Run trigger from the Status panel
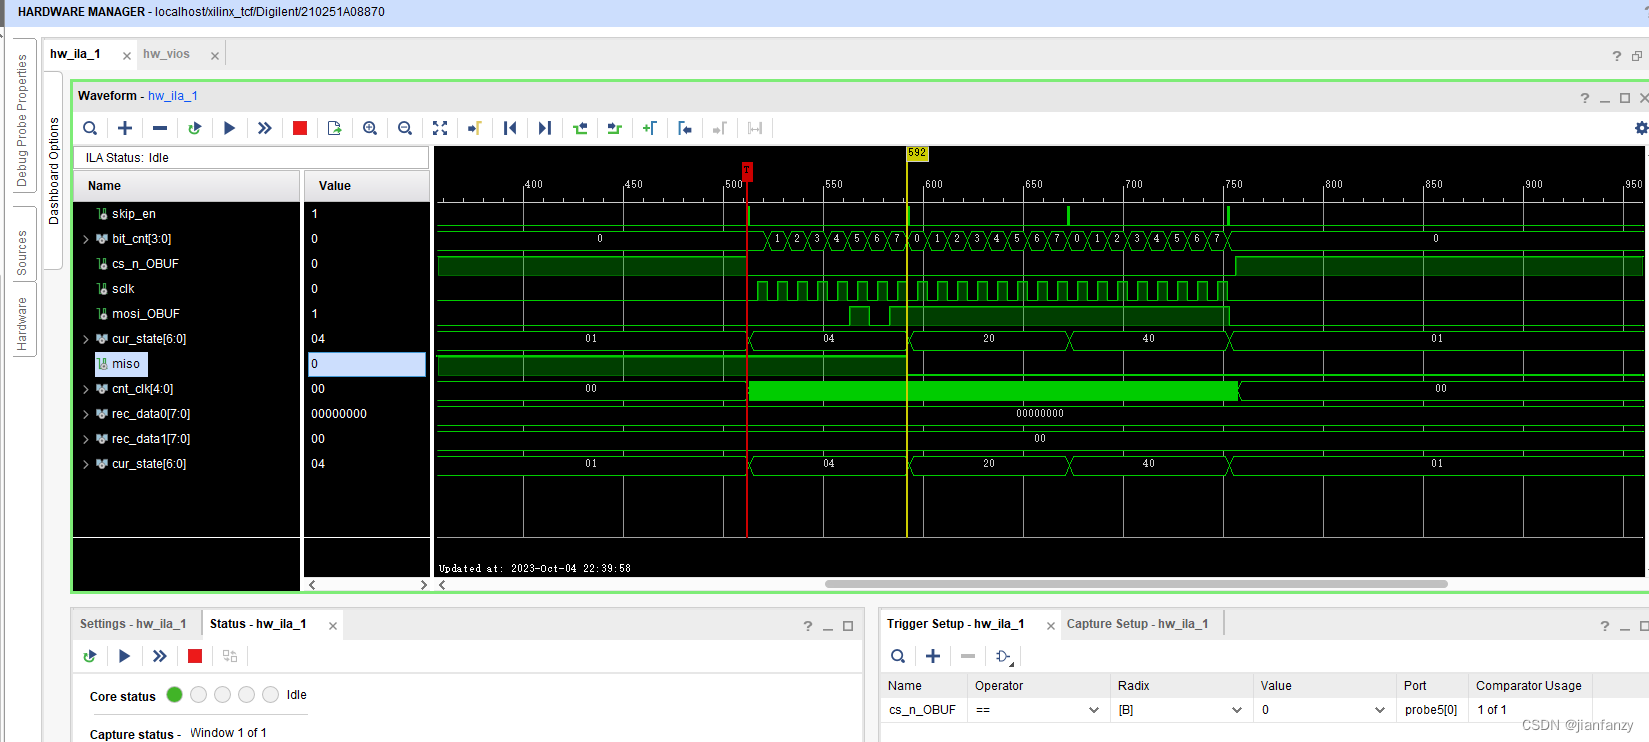The image size is (1649, 742). coord(125,656)
